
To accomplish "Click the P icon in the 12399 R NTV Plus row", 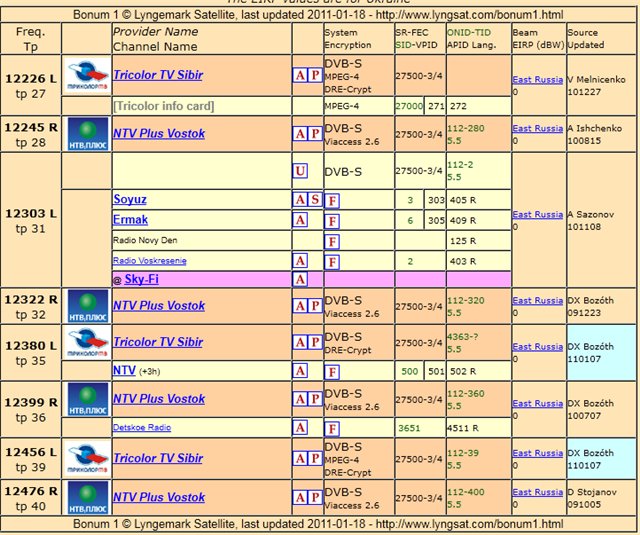I will 315,399.
